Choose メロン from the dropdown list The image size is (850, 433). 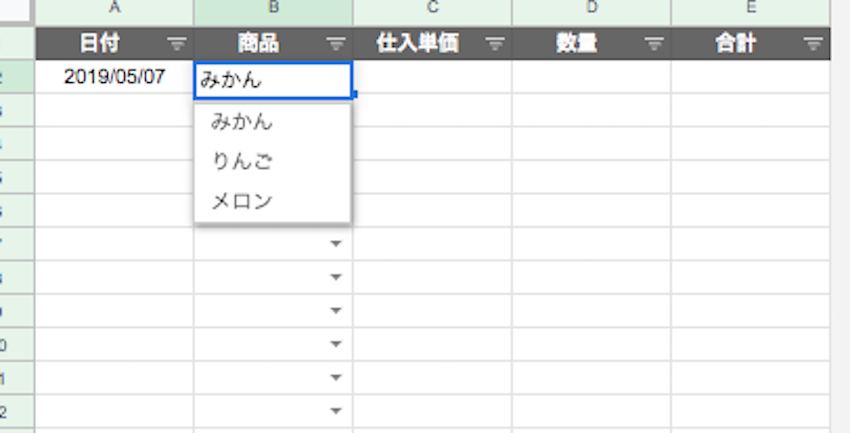point(242,201)
